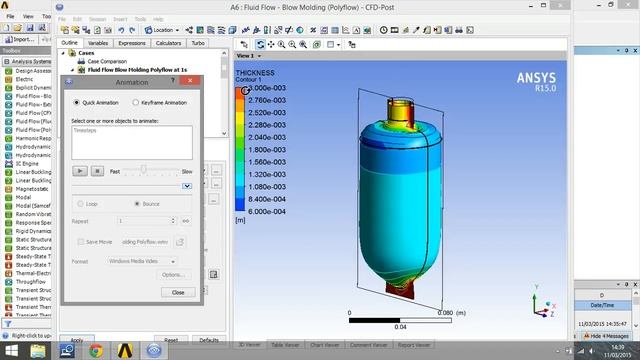Switch to the Table Viewer tab
Image resolution: width=640 pixels, height=360 pixels.
285,345
